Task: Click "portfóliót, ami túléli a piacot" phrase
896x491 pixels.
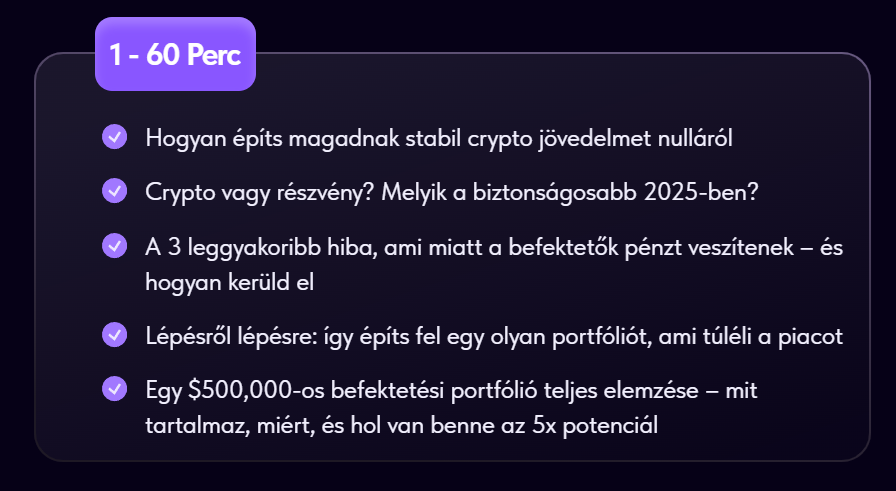Action: click(x=697, y=336)
